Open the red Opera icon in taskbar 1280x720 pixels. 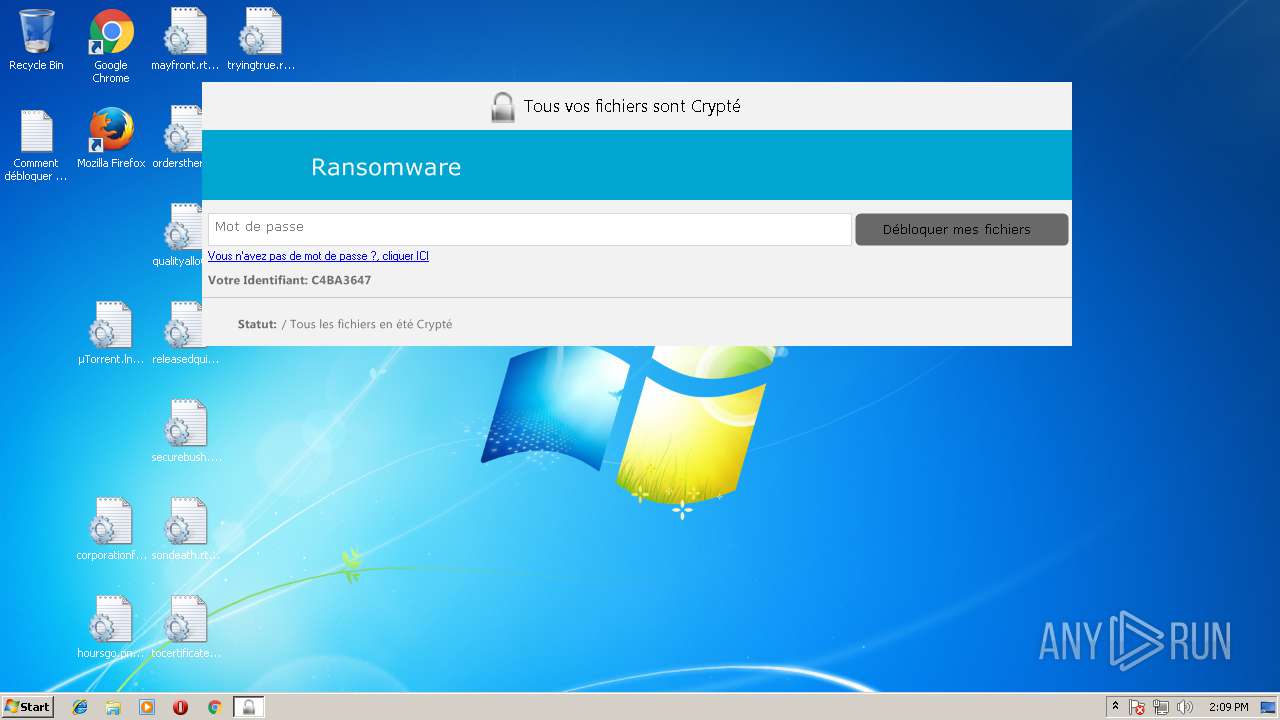[180, 707]
